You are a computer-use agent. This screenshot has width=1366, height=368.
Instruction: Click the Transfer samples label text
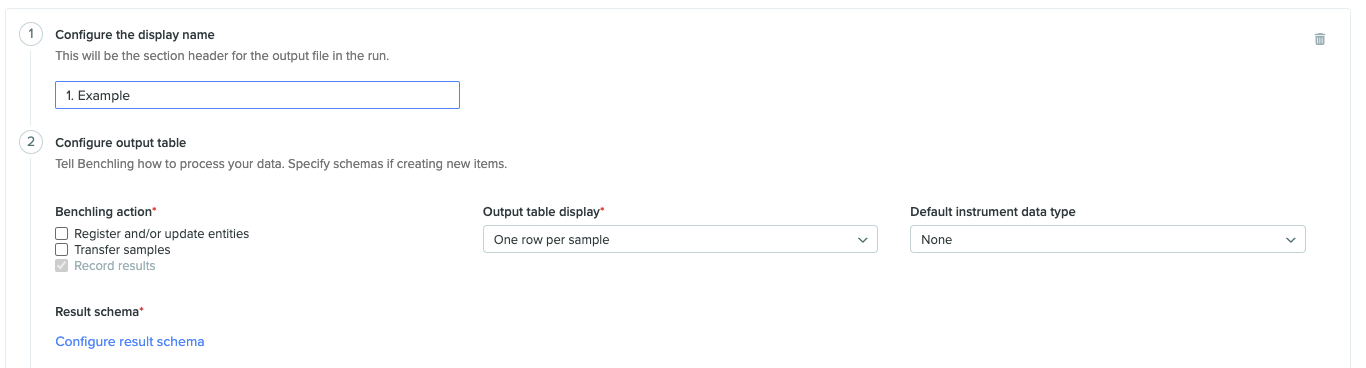coord(122,250)
